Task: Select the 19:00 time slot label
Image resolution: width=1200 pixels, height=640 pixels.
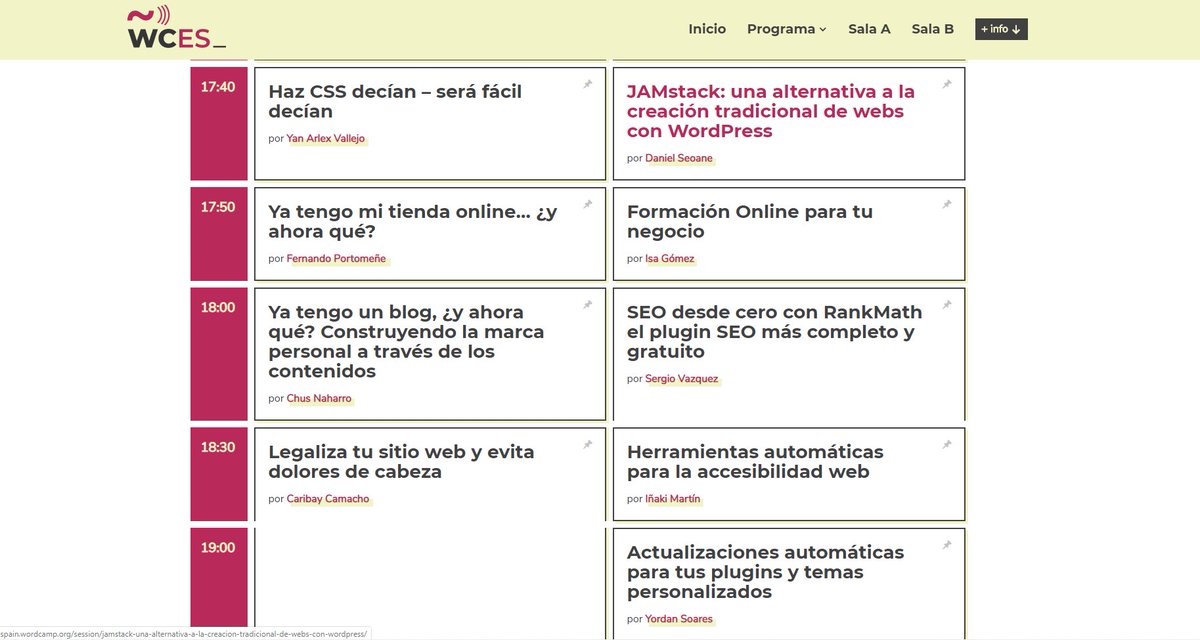Action: click(218, 547)
